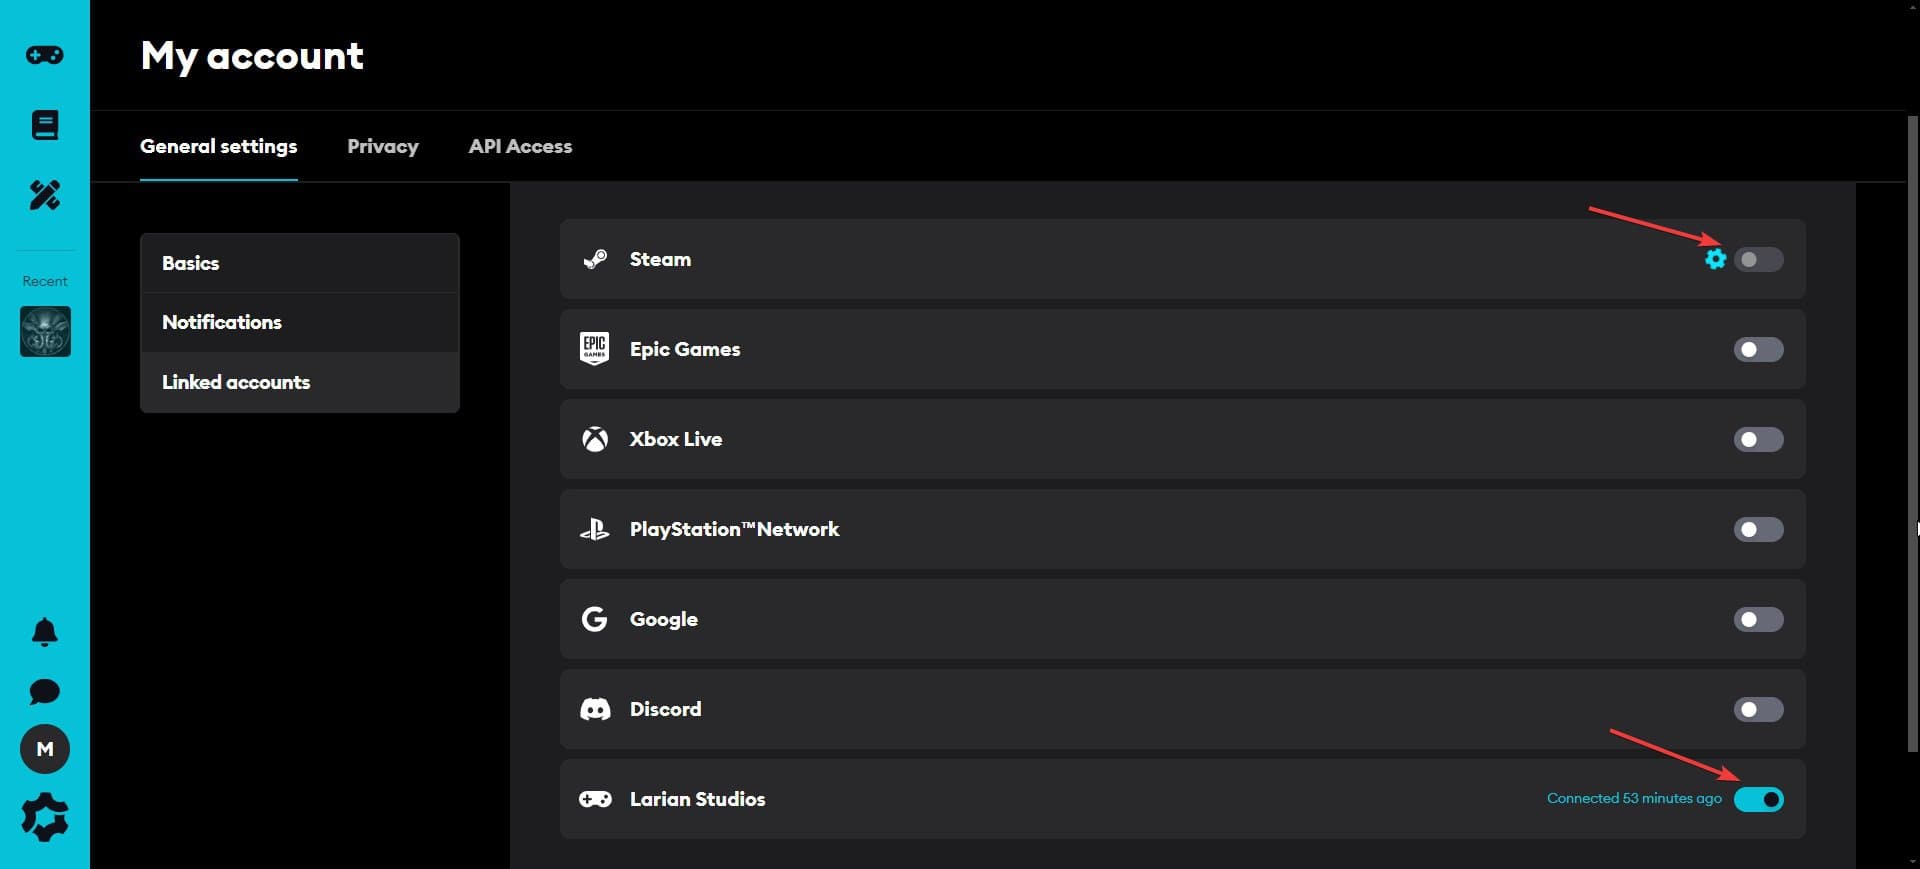Click the Larian Studios controller icon

coord(595,799)
